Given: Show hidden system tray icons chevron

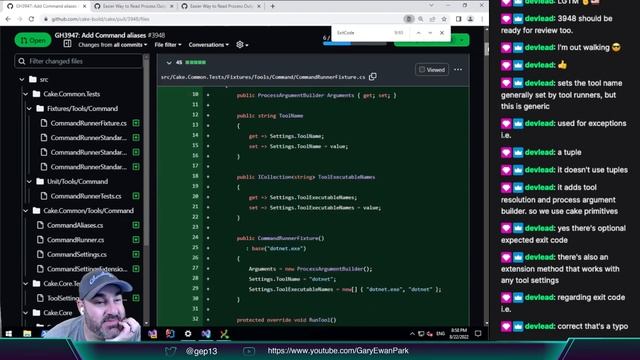Looking at the screenshot, I should click(x=412, y=334).
